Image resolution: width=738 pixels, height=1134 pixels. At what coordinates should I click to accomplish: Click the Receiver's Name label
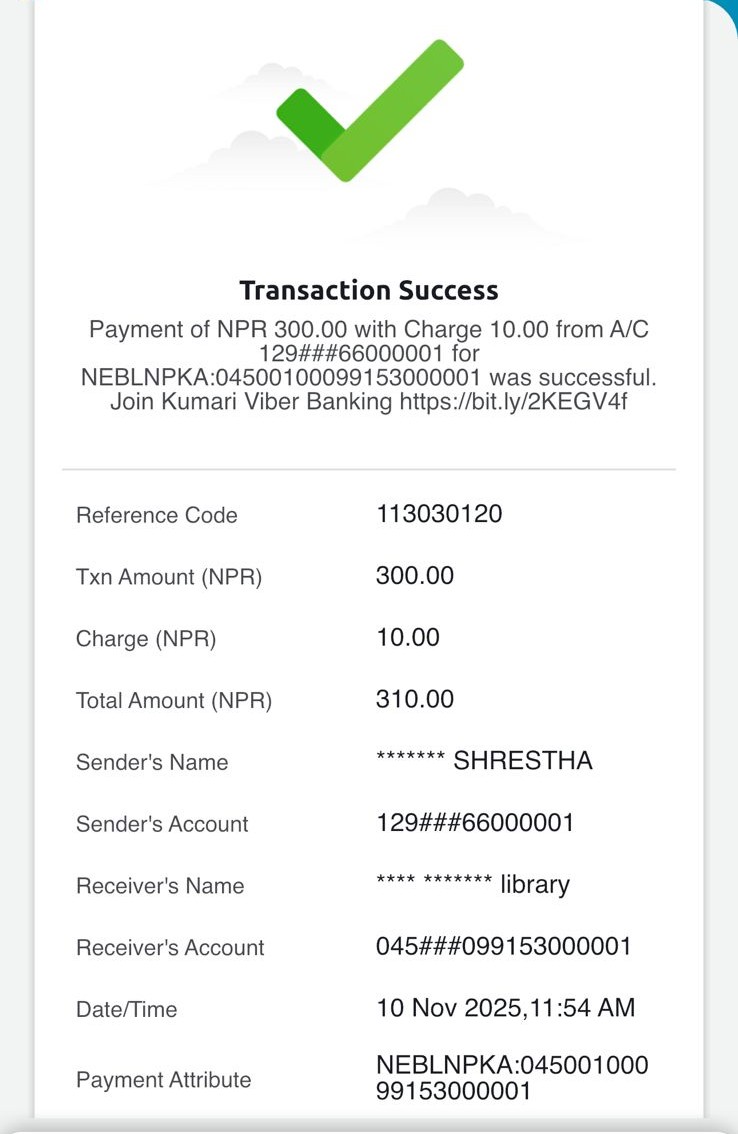(x=160, y=887)
